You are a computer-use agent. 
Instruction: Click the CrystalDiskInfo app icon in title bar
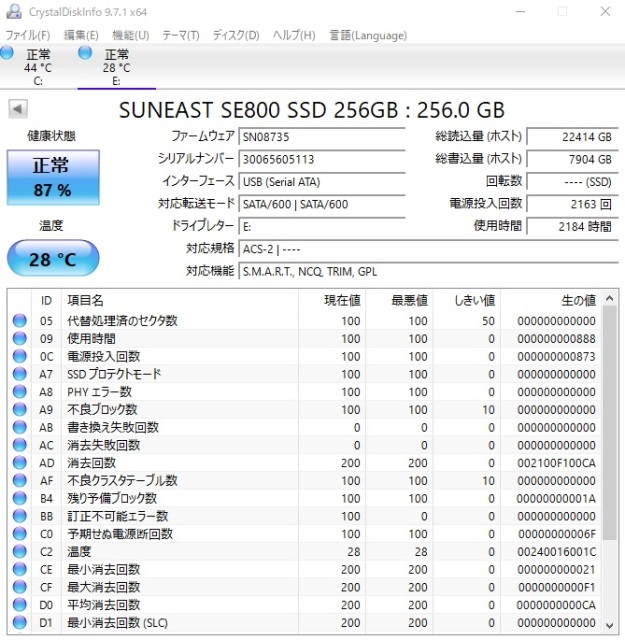14,11
